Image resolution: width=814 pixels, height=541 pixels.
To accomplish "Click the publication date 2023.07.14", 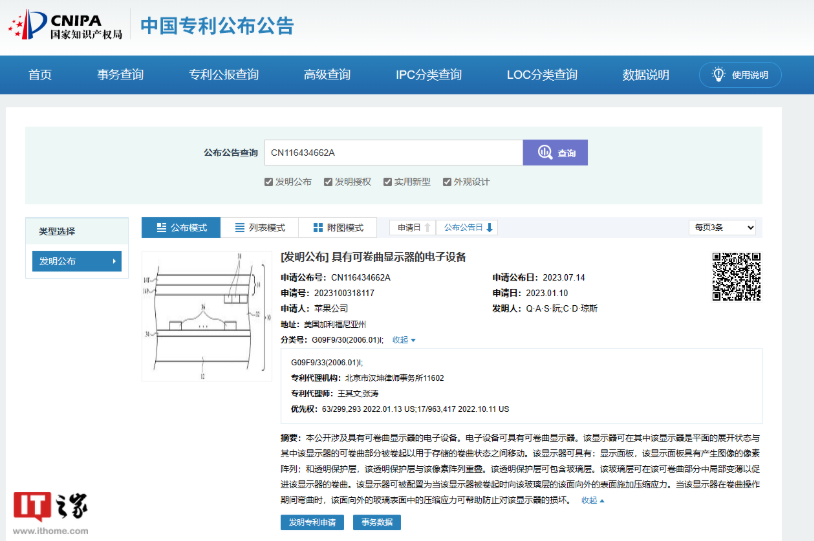I will (x=564, y=278).
